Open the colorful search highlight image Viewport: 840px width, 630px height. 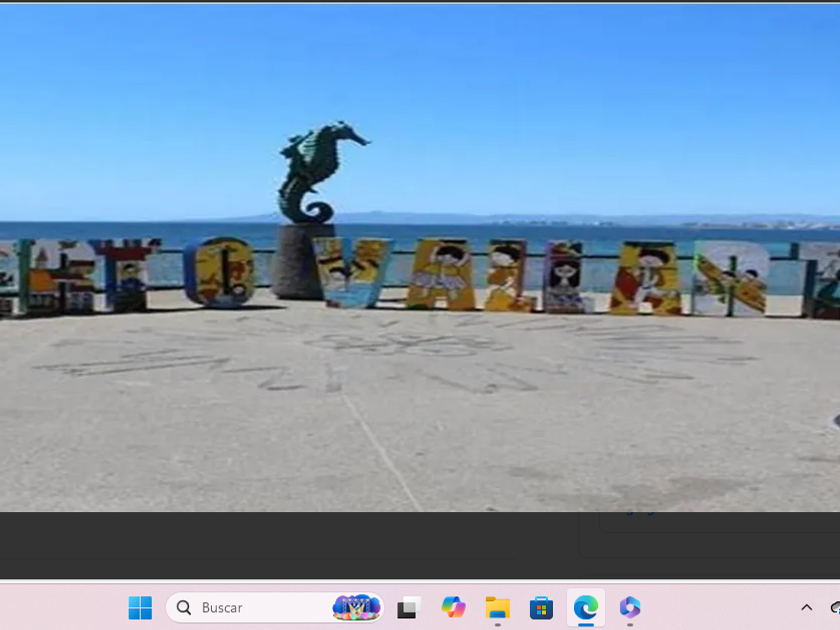(x=356, y=607)
